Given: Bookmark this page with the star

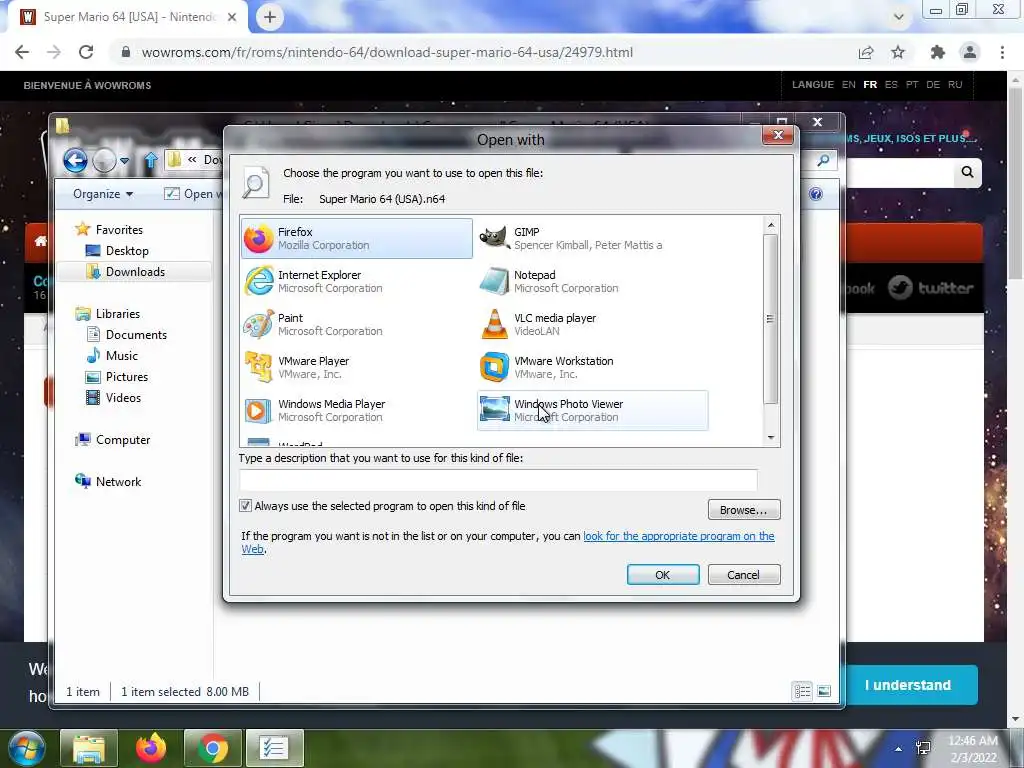Looking at the screenshot, I should pyautogui.click(x=898, y=52).
